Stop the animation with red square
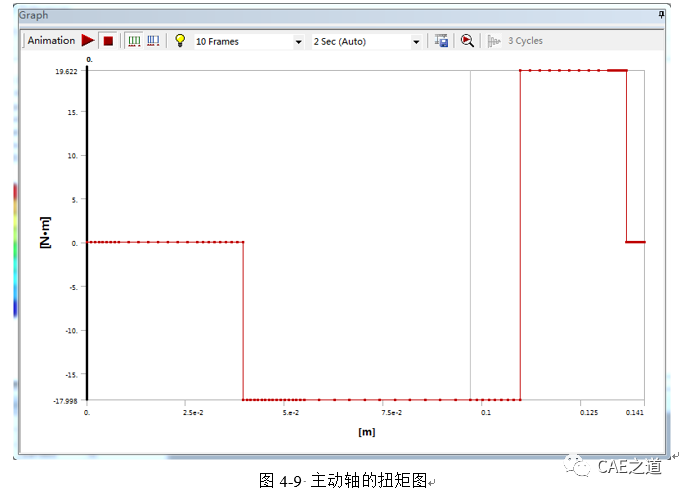 (x=108, y=41)
